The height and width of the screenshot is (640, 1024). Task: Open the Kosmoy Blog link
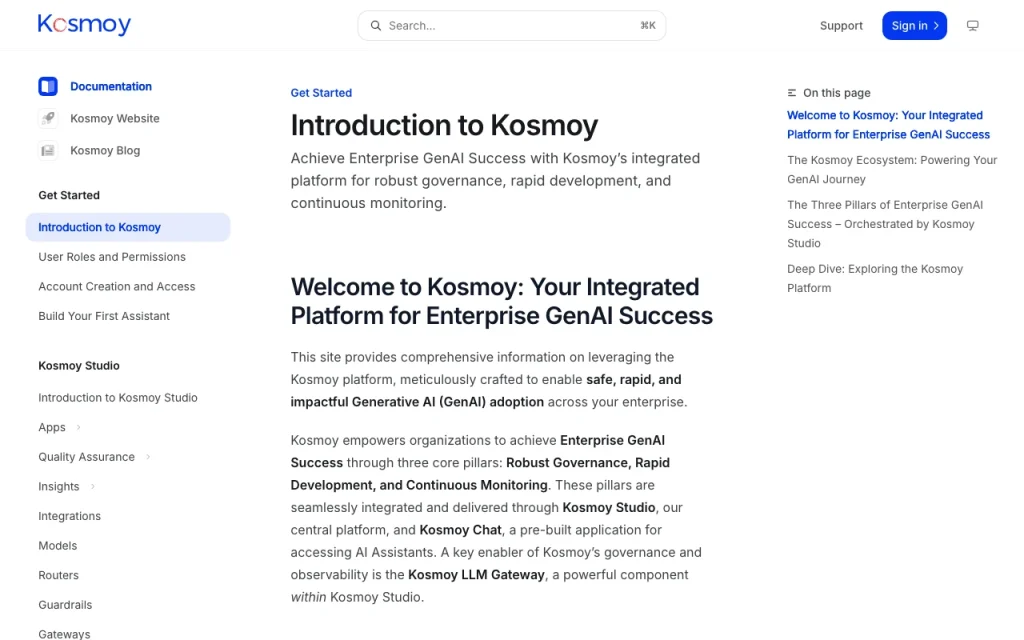point(104,150)
